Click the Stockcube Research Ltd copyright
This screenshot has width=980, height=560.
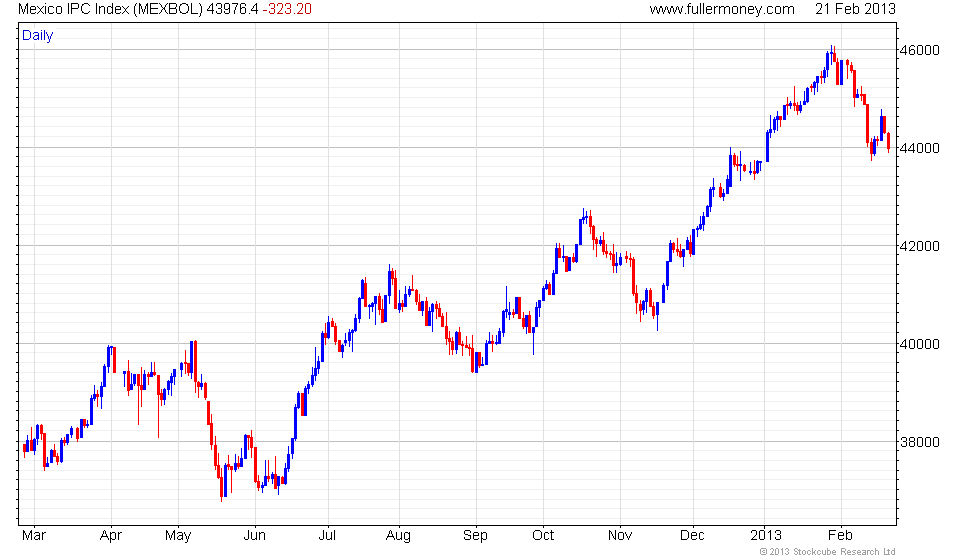(828, 552)
